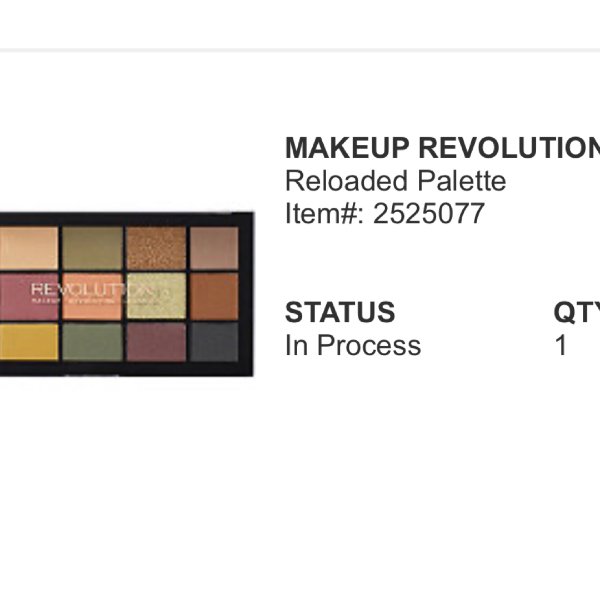600x600 pixels.
Task: Click the gold-green shimmer middle swatch
Action: pos(156,296)
